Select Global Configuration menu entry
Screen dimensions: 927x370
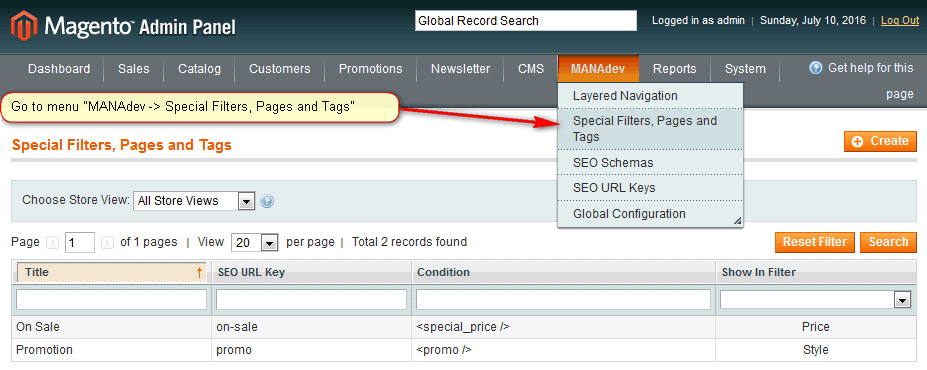tap(650, 213)
